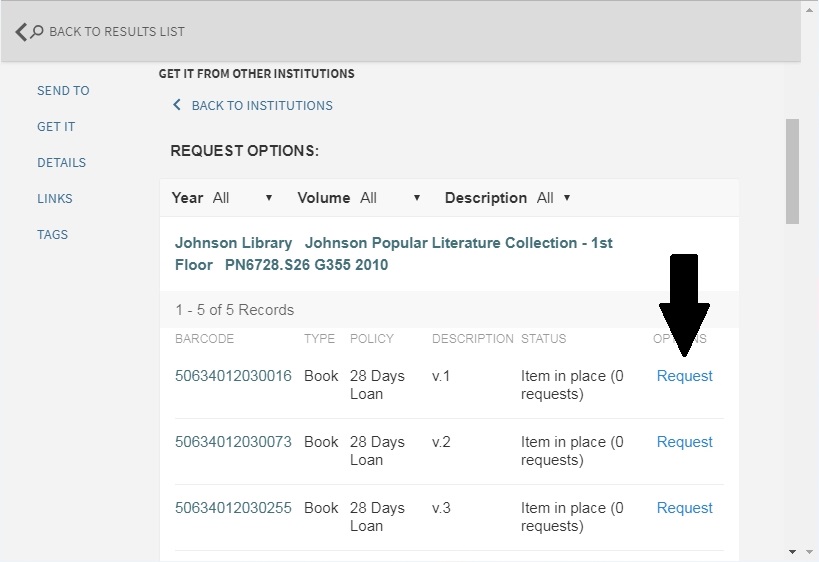Click the back-to-results search arrow icon
This screenshot has width=819, height=562.
(29, 32)
